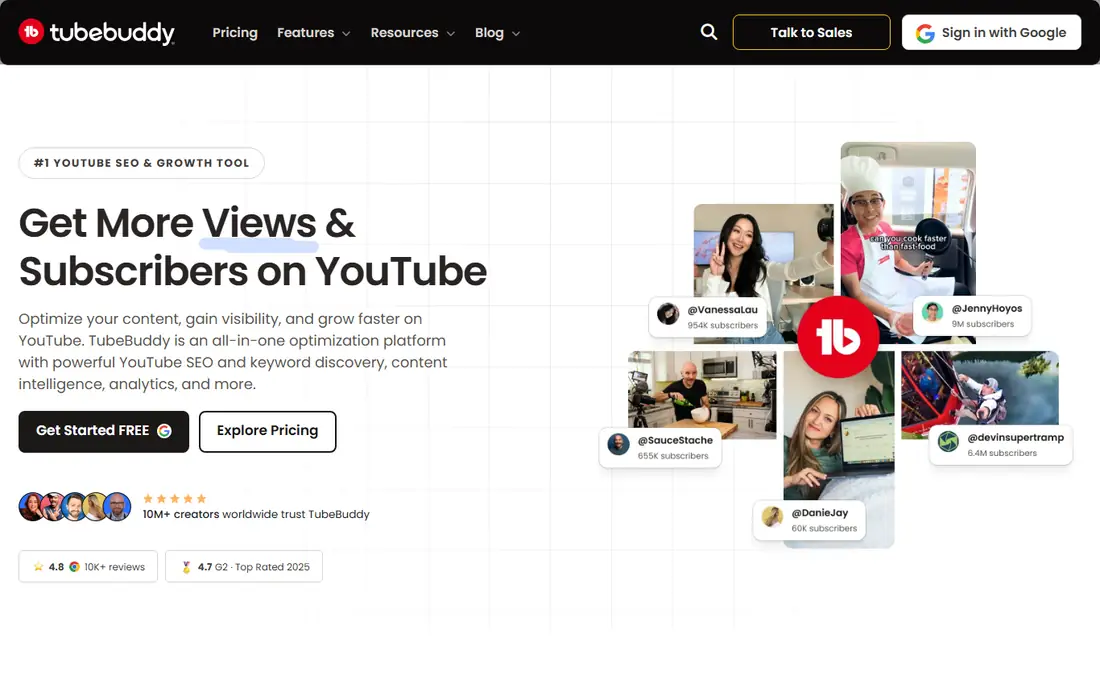Click the 4.7 G2 Top Rated 2025 badge

click(243, 567)
